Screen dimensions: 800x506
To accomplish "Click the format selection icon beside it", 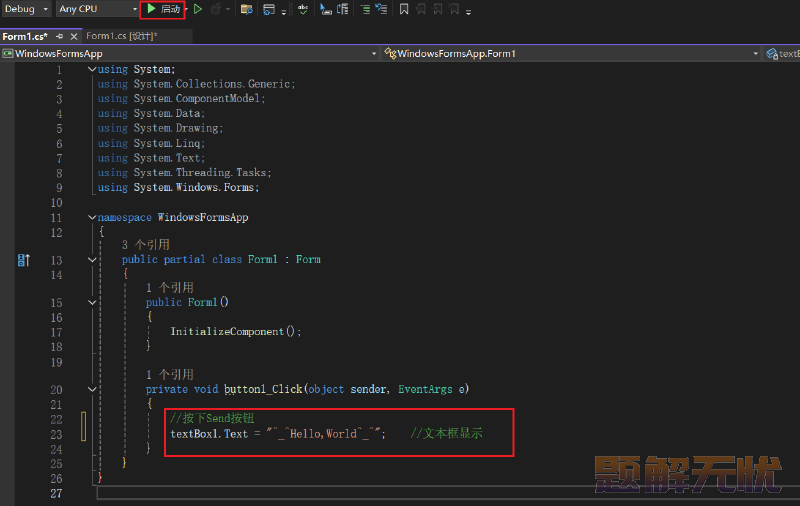I will coord(343,9).
